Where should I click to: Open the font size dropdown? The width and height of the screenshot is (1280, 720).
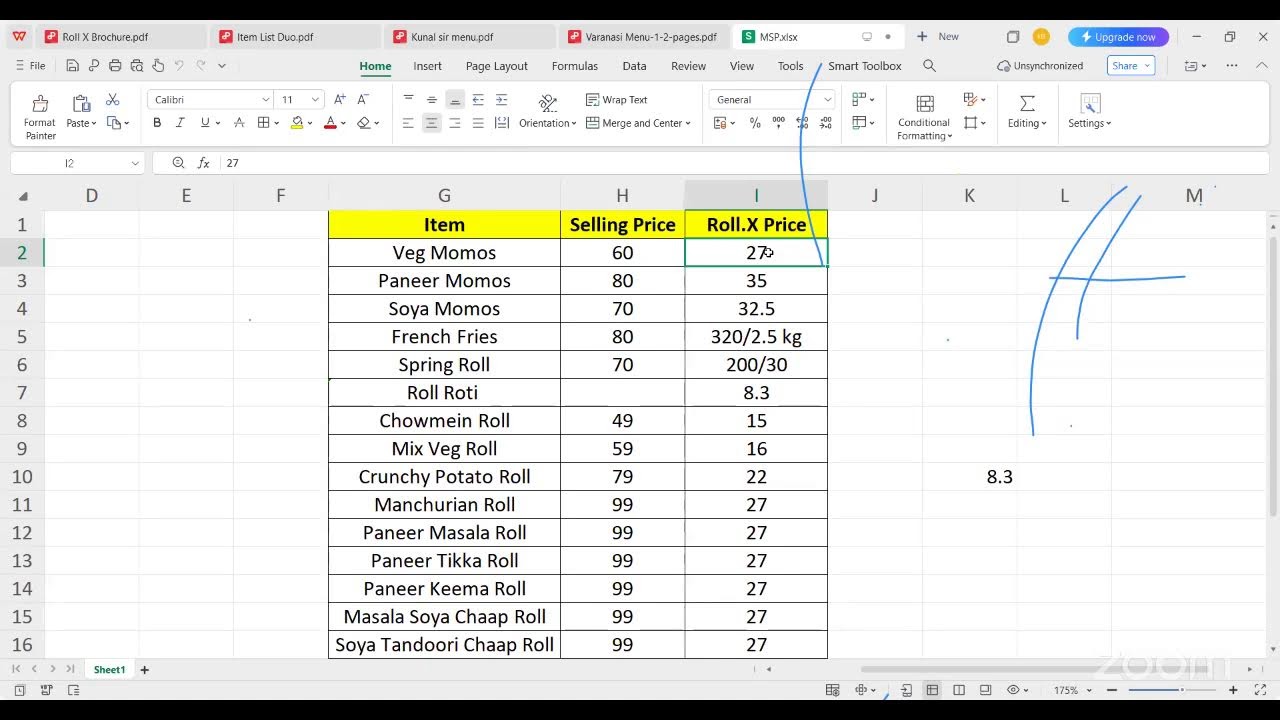point(315,100)
